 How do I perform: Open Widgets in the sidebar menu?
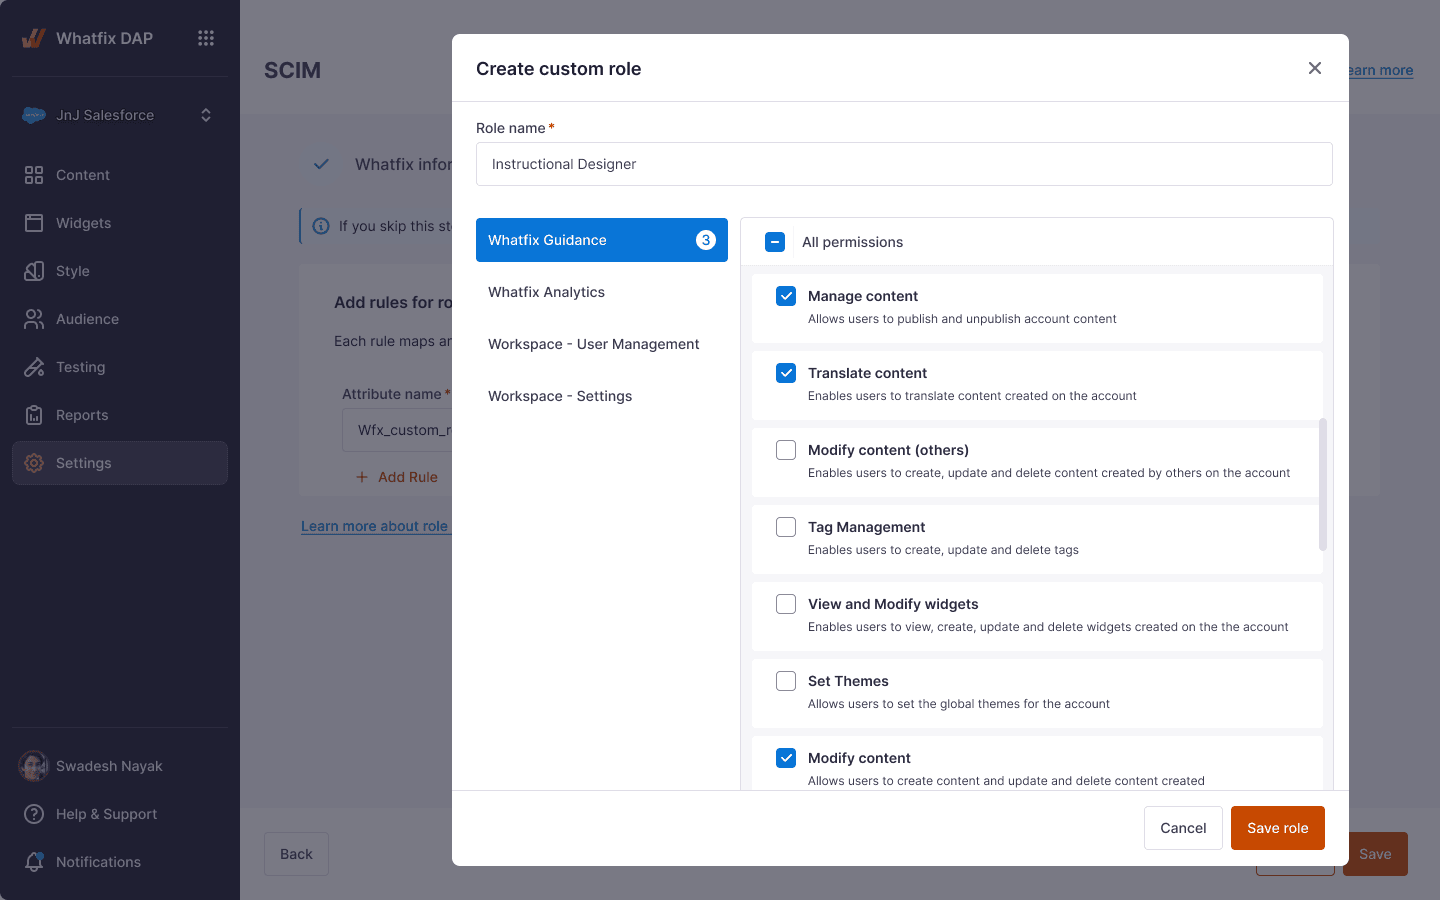[120, 223]
